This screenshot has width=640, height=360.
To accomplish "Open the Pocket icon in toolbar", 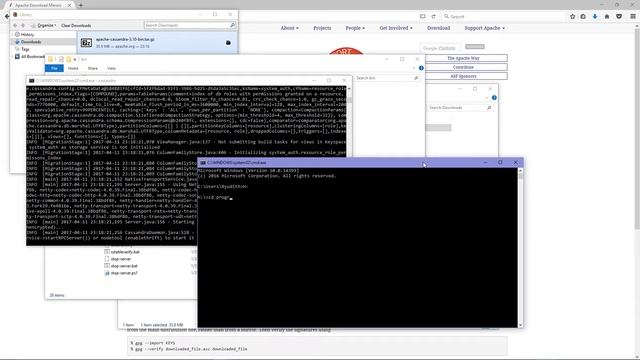I will point(619,16).
